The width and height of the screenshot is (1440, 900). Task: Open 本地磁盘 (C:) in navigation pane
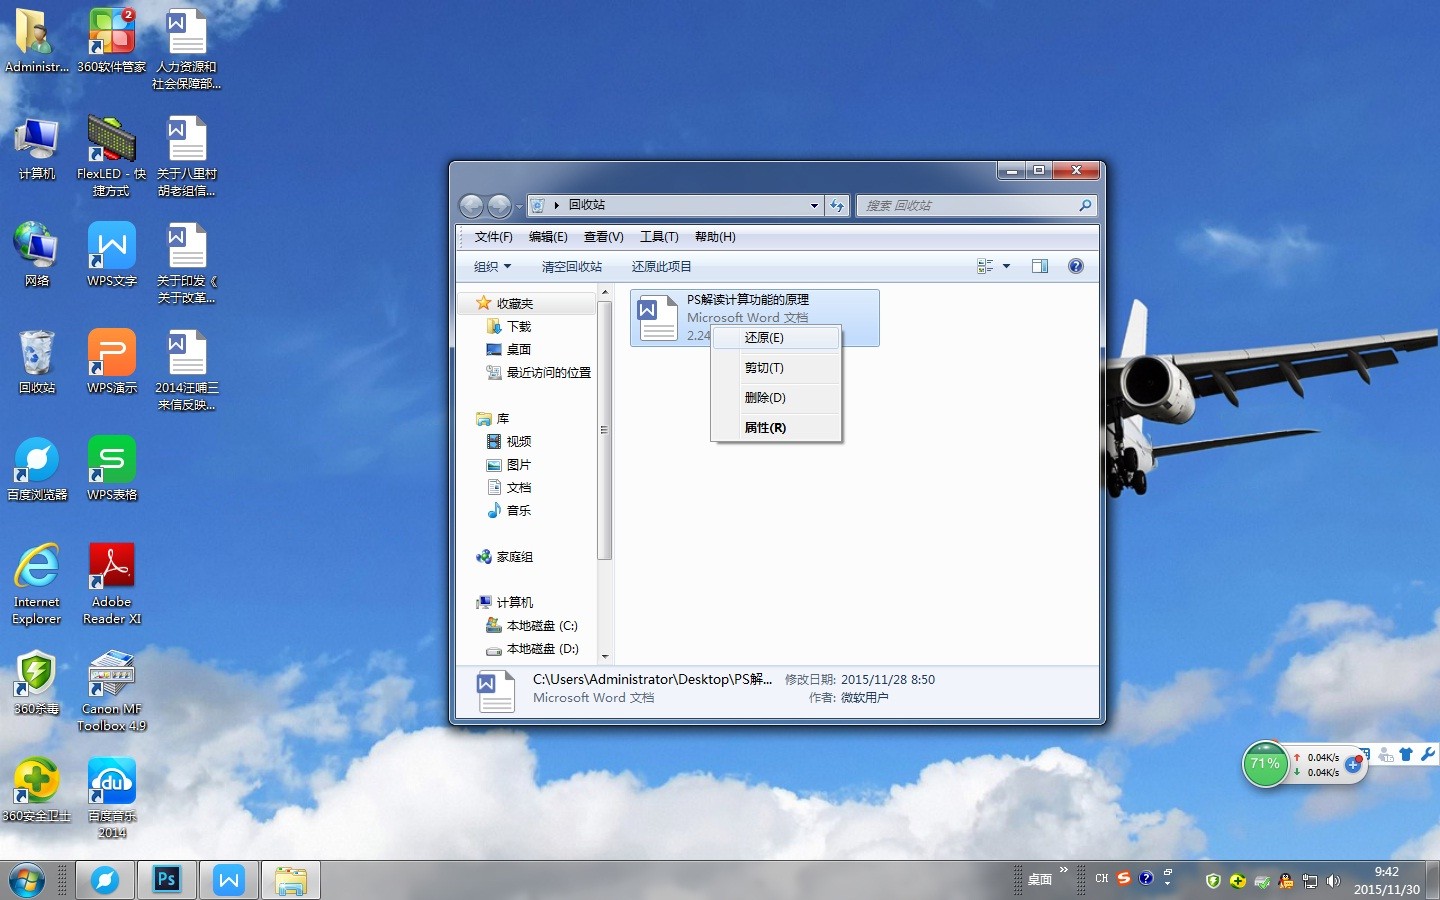[x=541, y=626]
